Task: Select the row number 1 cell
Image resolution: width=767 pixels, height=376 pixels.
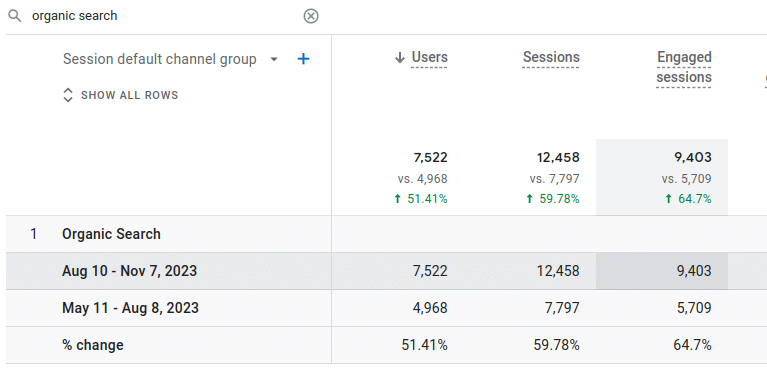Action: 34,234
